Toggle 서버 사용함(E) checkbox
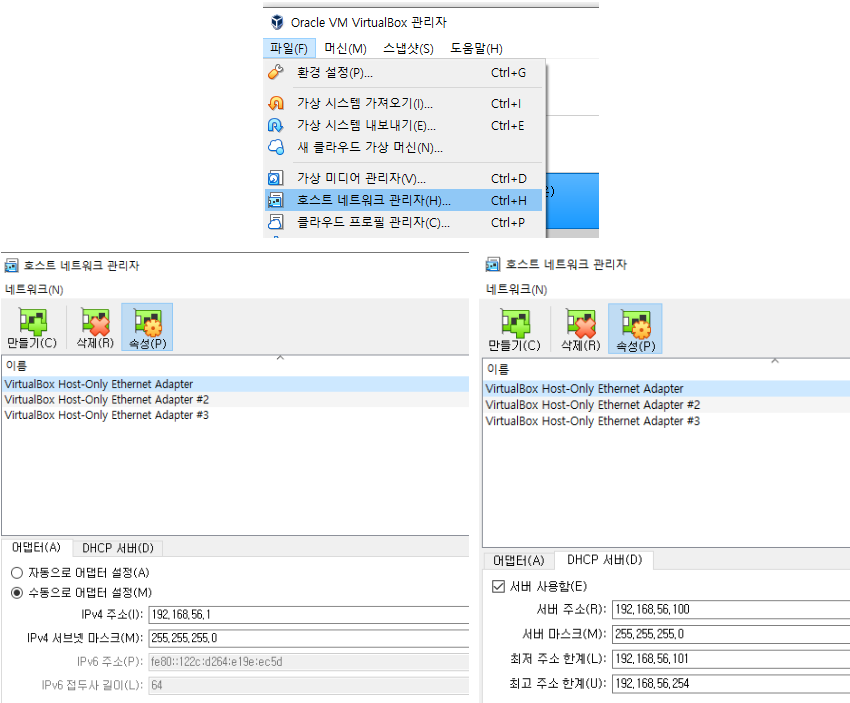The image size is (850, 703). point(498,586)
